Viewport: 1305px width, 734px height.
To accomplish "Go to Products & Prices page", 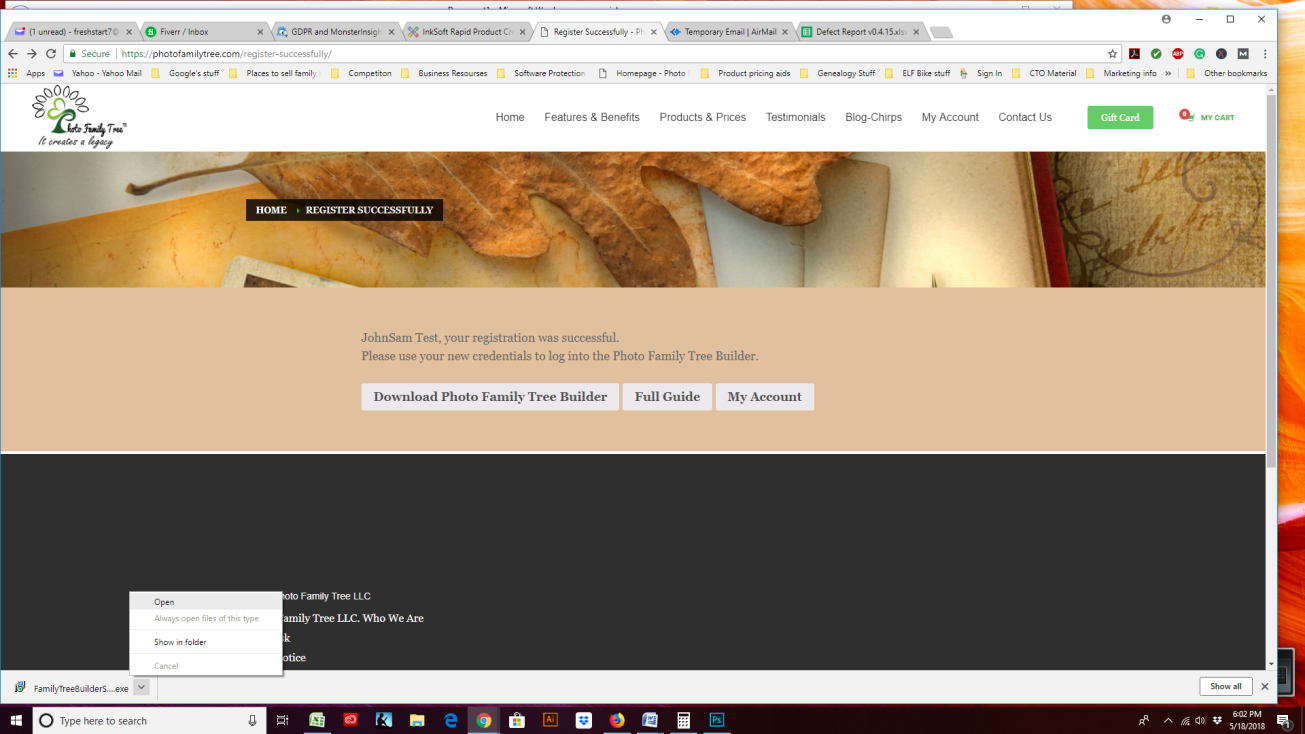I will tap(703, 117).
